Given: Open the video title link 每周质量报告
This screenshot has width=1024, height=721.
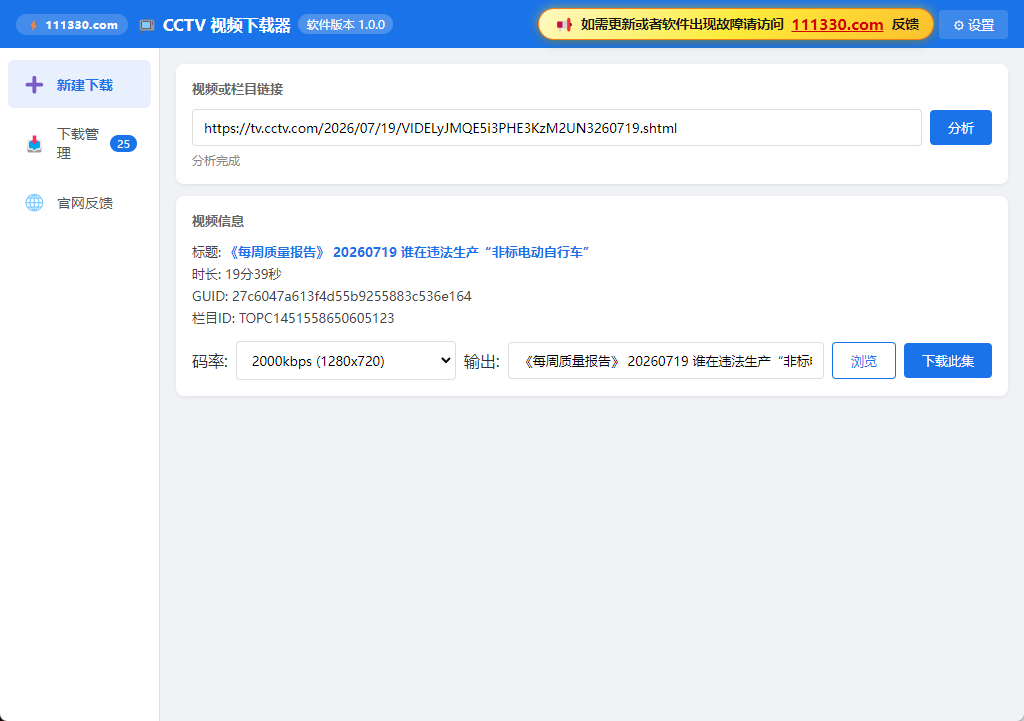Looking at the screenshot, I should (x=408, y=252).
